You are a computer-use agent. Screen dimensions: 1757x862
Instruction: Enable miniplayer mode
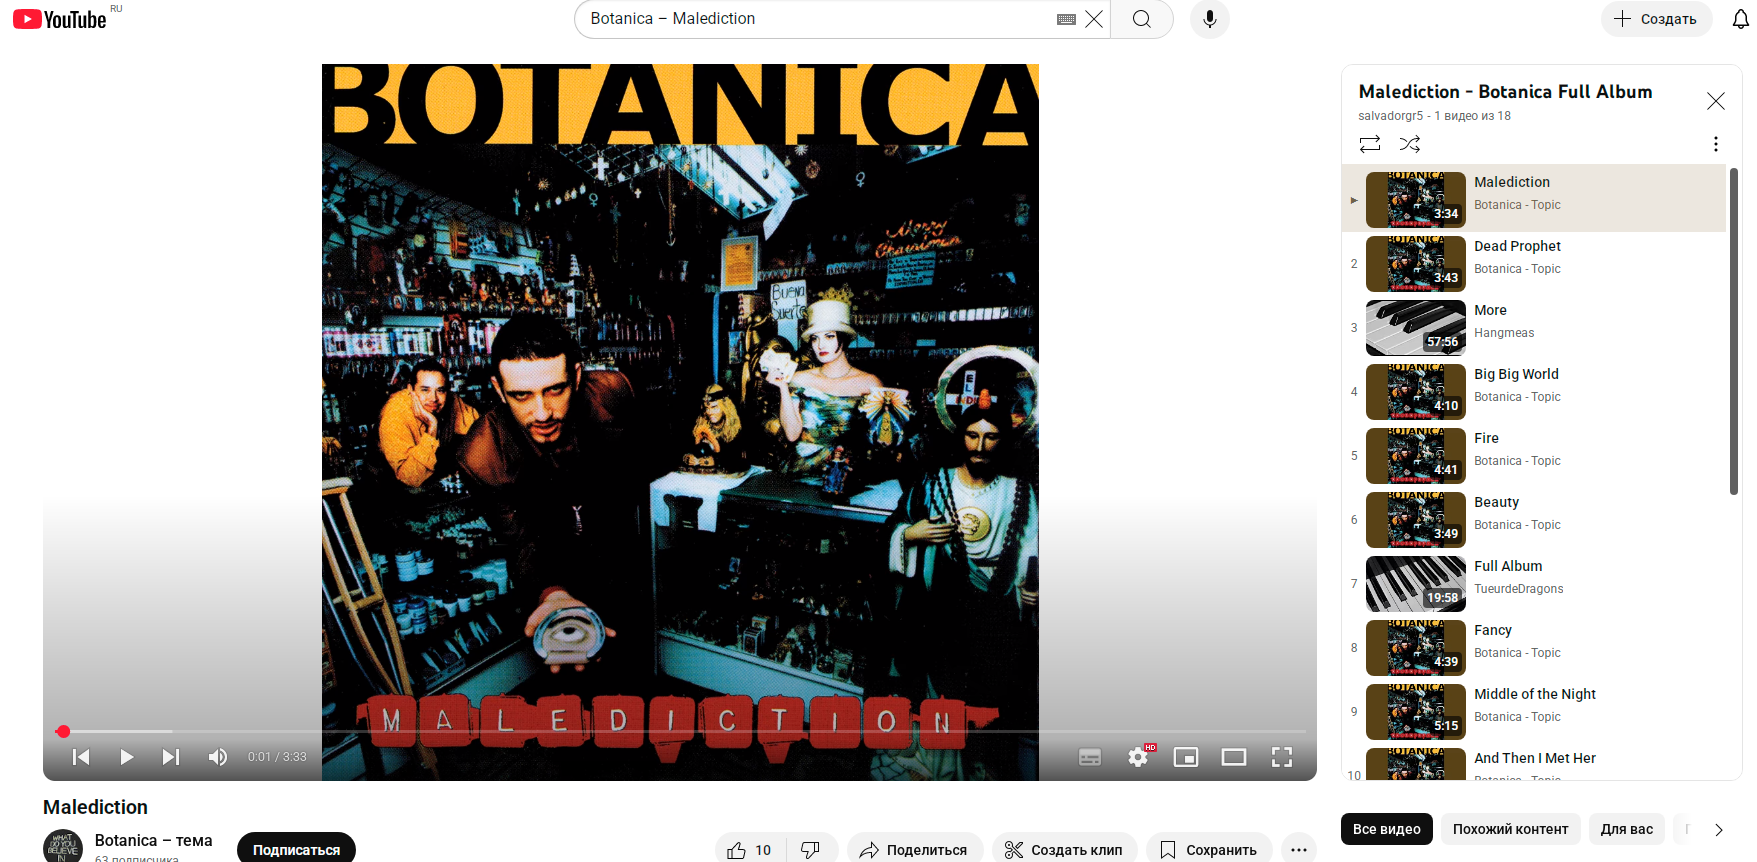coord(1186,757)
